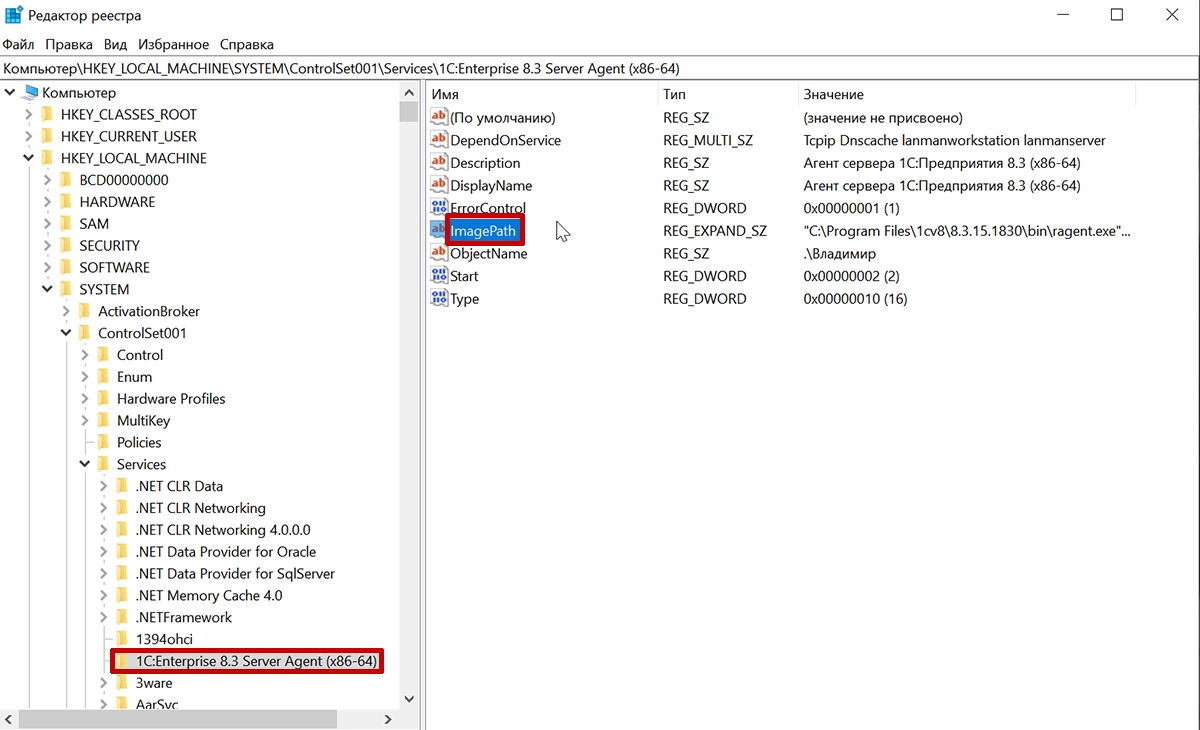Image resolution: width=1200 pixels, height=730 pixels.
Task: Select the Policies folder icon
Action: click(x=102, y=442)
